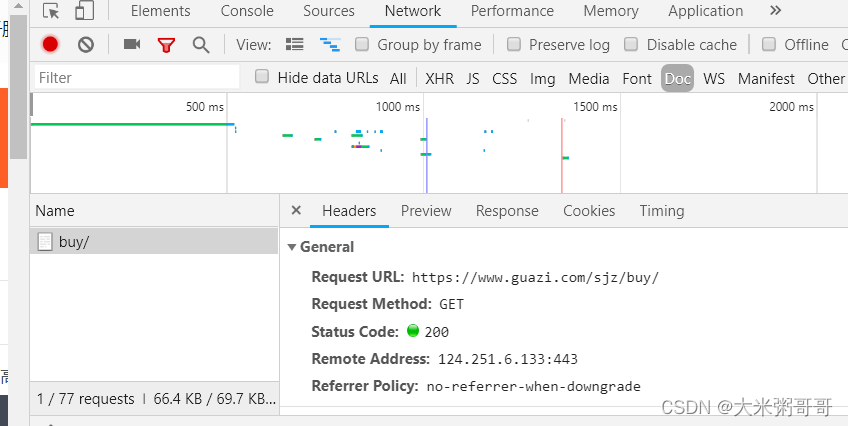The height and width of the screenshot is (426, 848).
Task: Stop recording network log
Action: 50,44
